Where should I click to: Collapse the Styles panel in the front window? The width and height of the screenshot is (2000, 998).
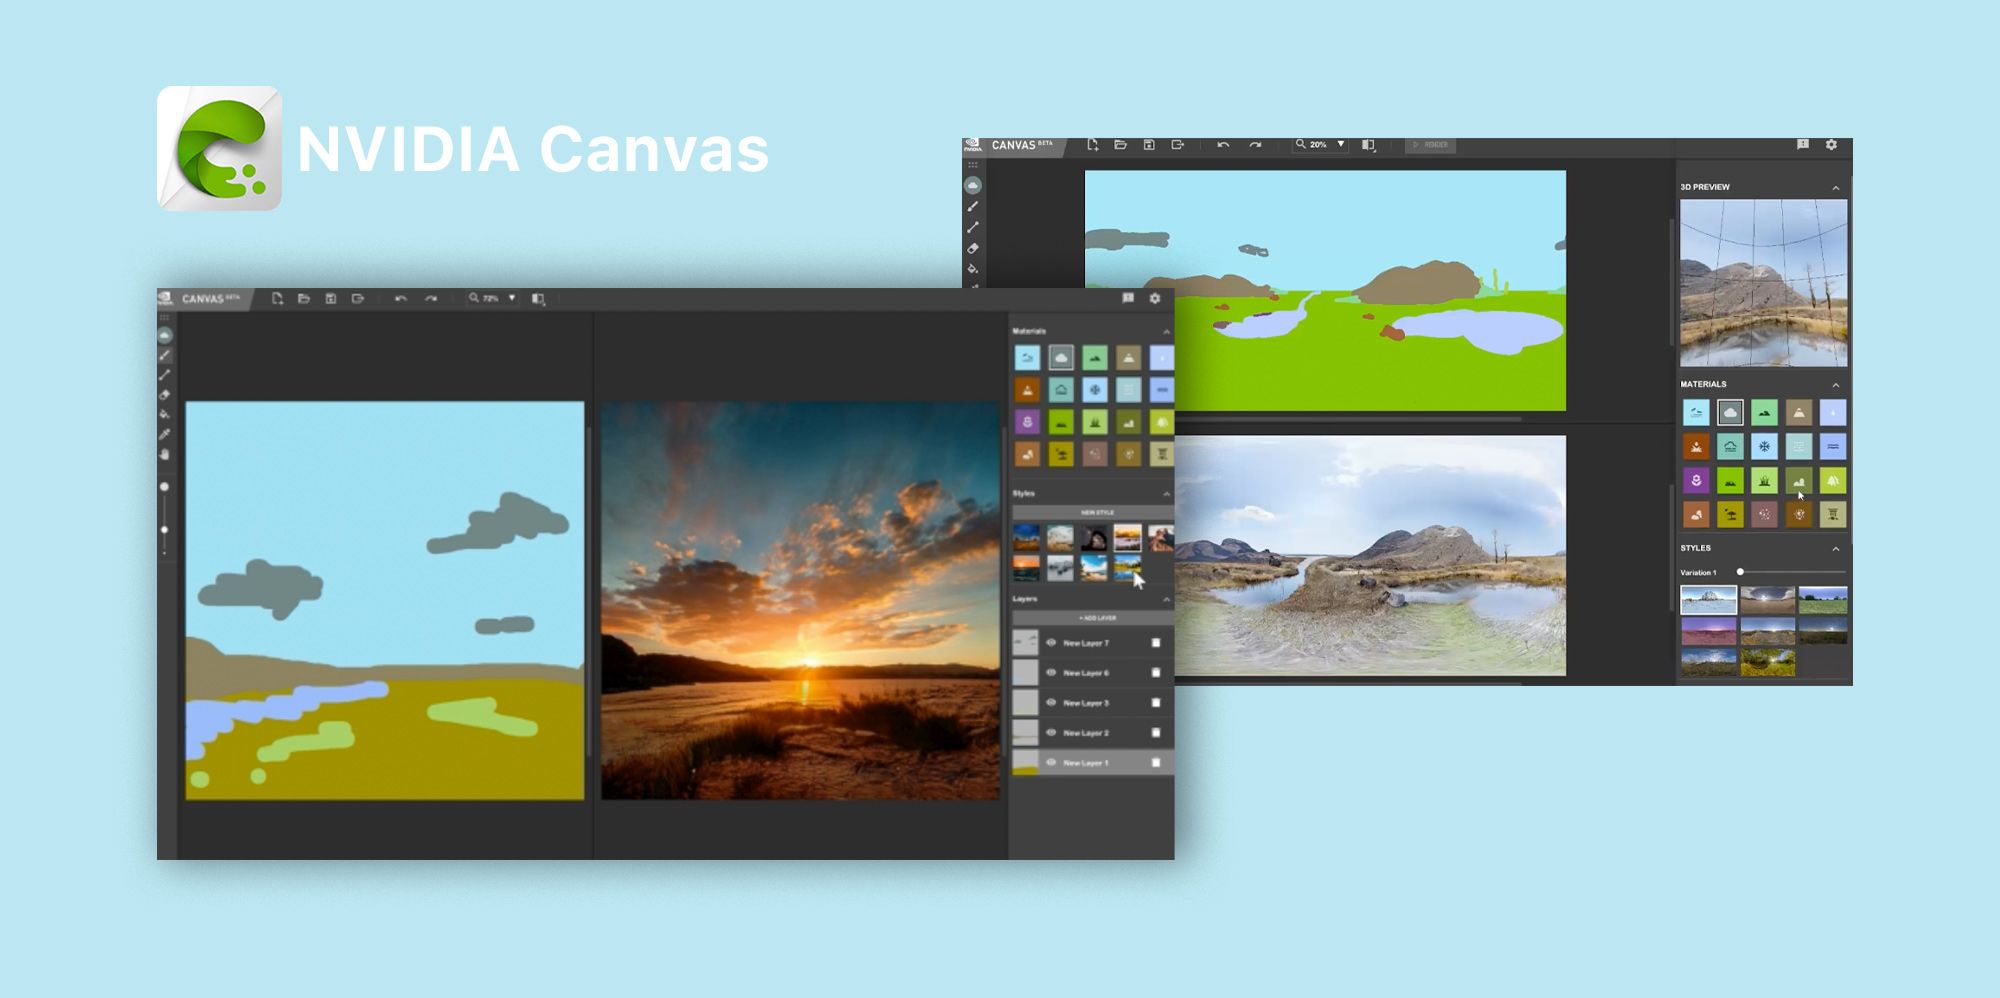pyautogui.click(x=1166, y=494)
